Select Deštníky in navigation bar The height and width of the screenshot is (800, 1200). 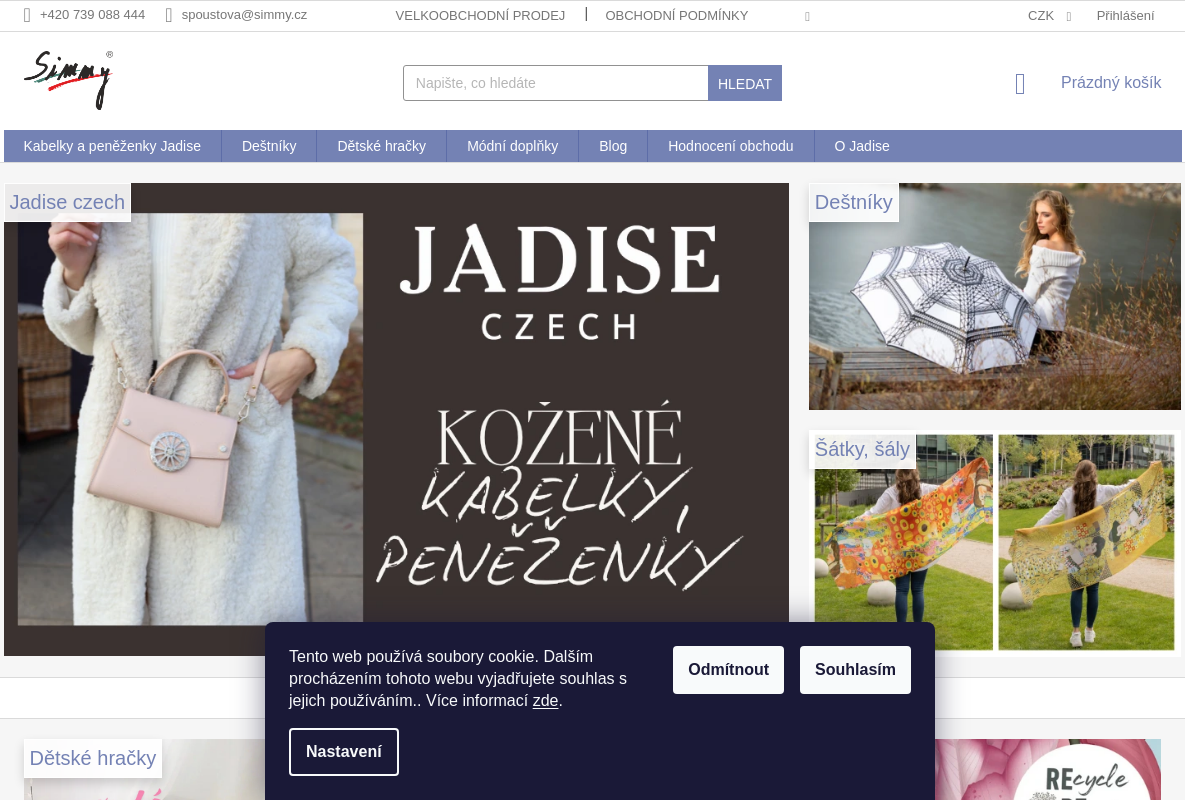click(x=269, y=146)
